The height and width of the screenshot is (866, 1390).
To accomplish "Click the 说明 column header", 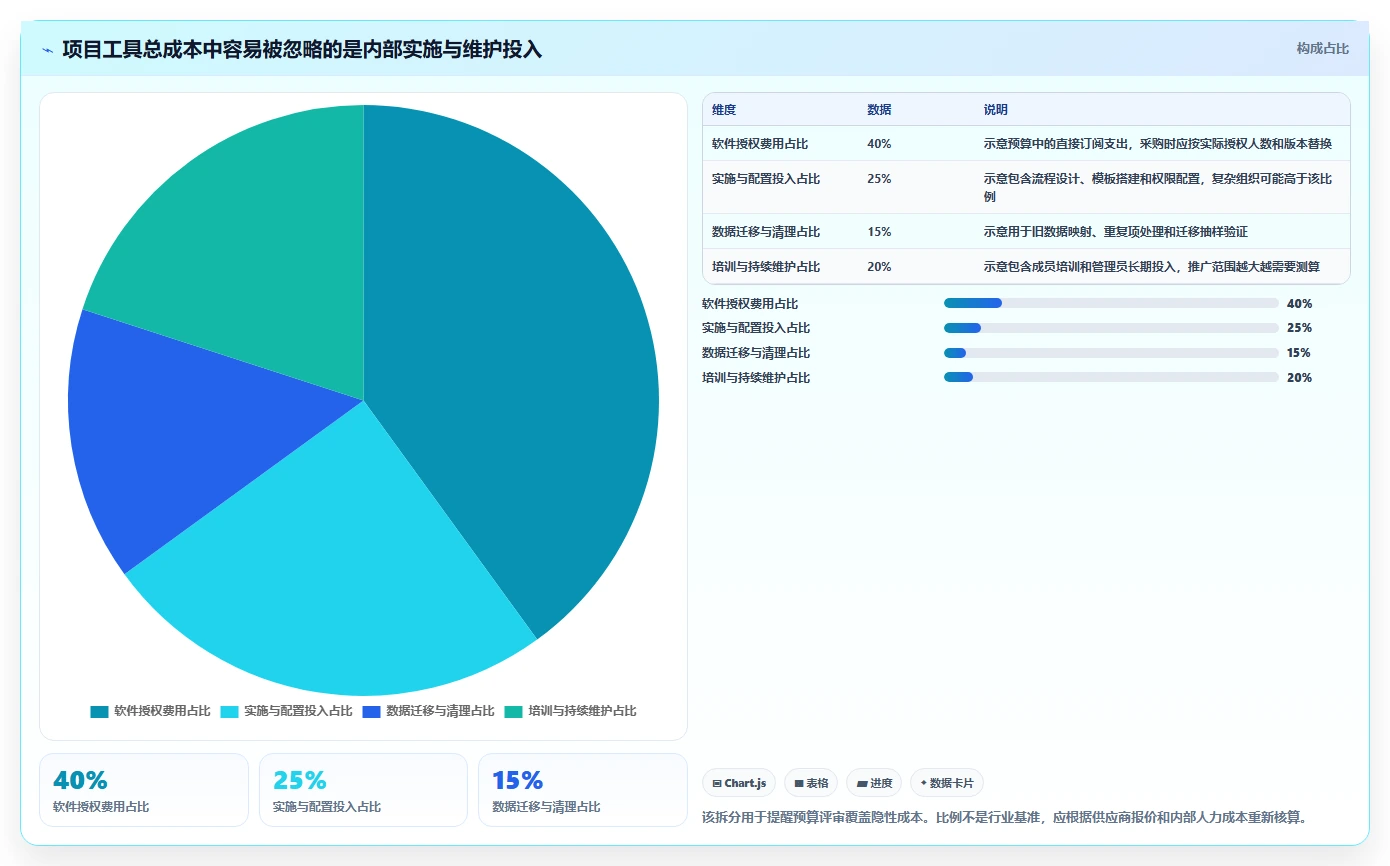I will coord(996,110).
